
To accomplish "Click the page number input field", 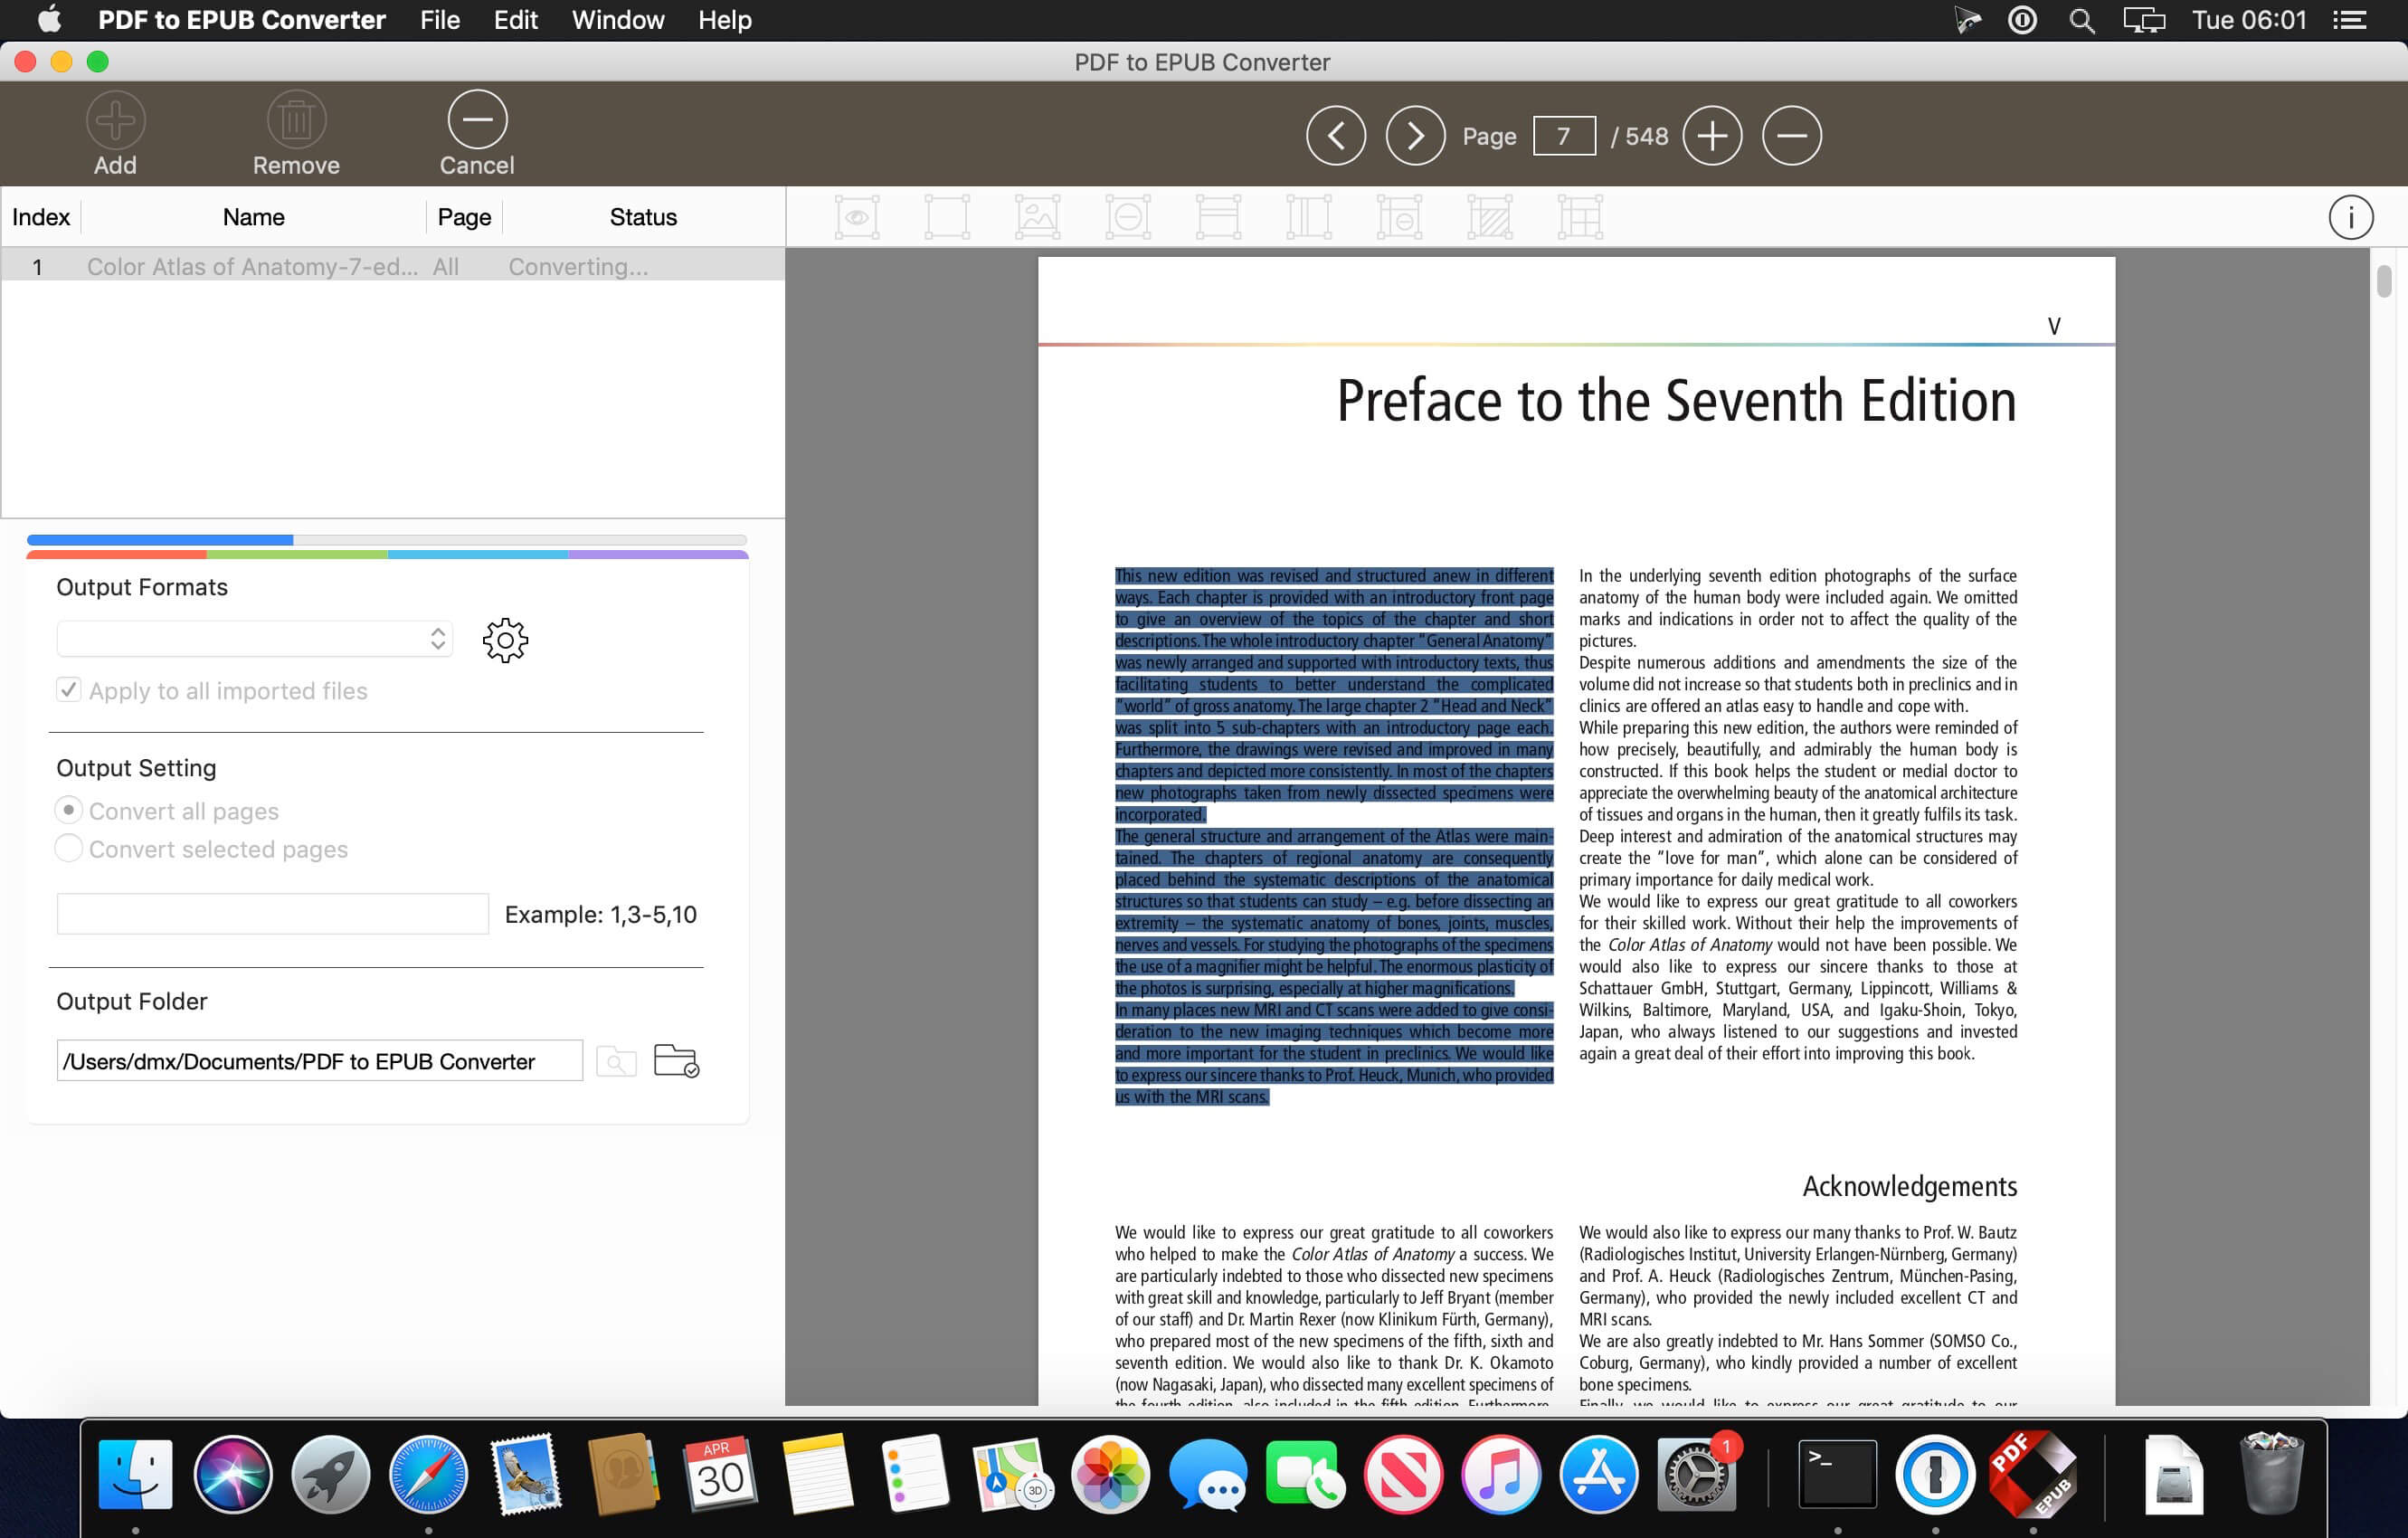I will point(1564,136).
